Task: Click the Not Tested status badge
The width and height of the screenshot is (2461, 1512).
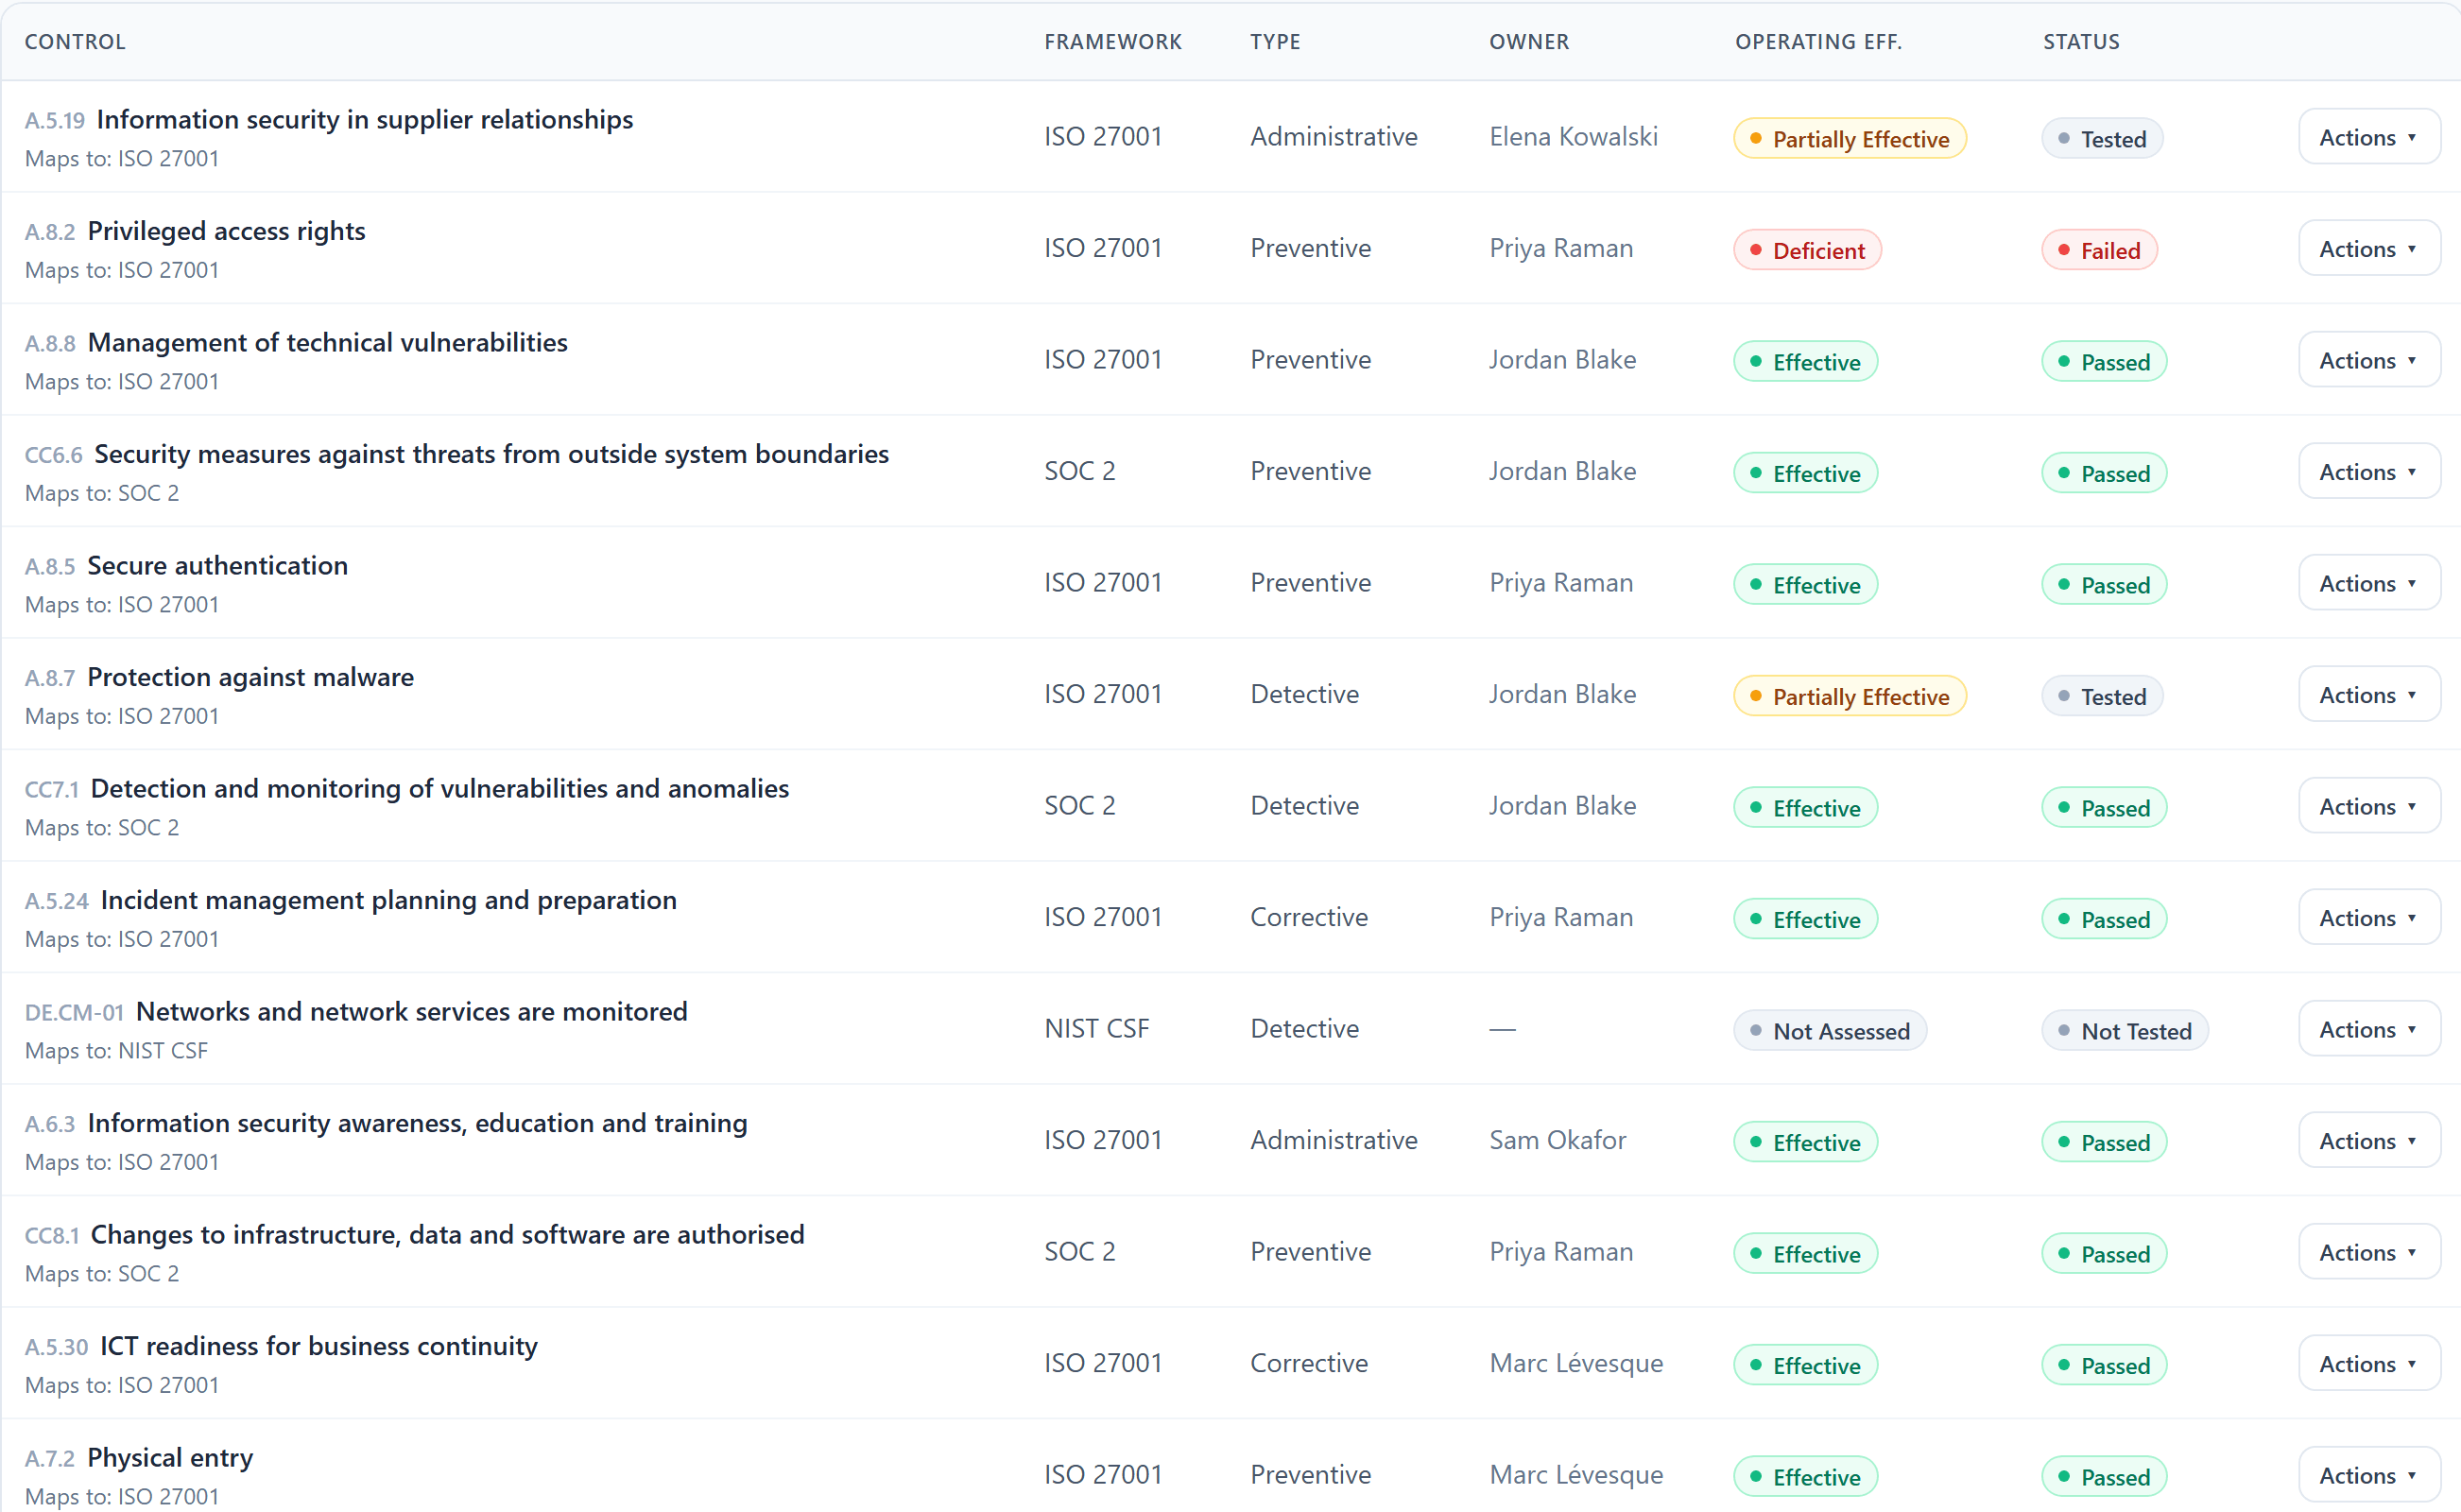Action: (x=2125, y=1031)
